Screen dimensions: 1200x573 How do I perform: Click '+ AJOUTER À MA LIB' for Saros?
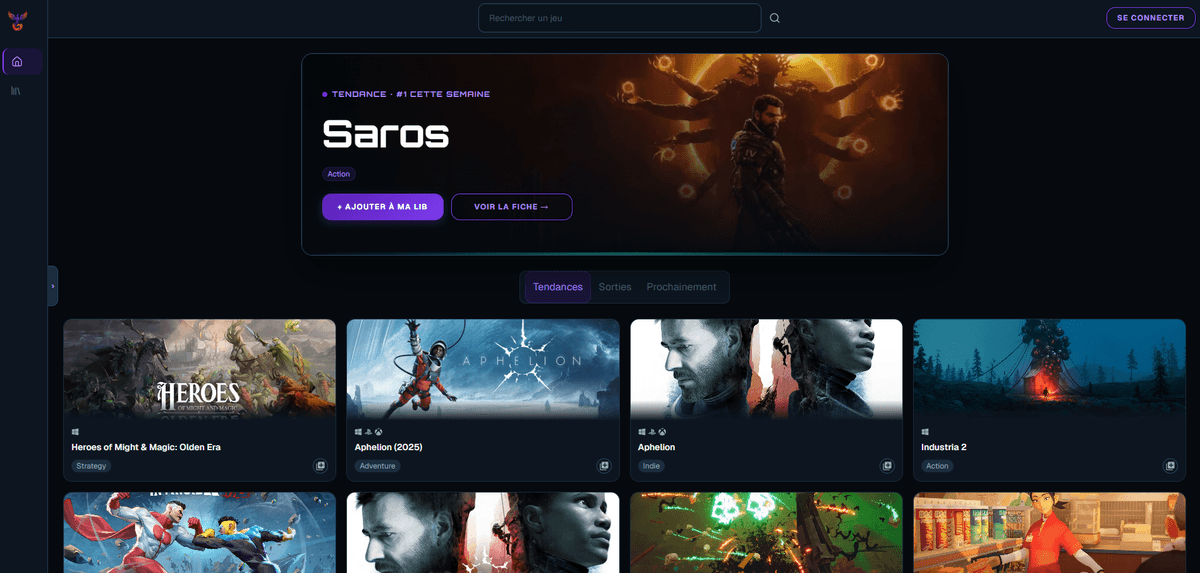pos(382,207)
